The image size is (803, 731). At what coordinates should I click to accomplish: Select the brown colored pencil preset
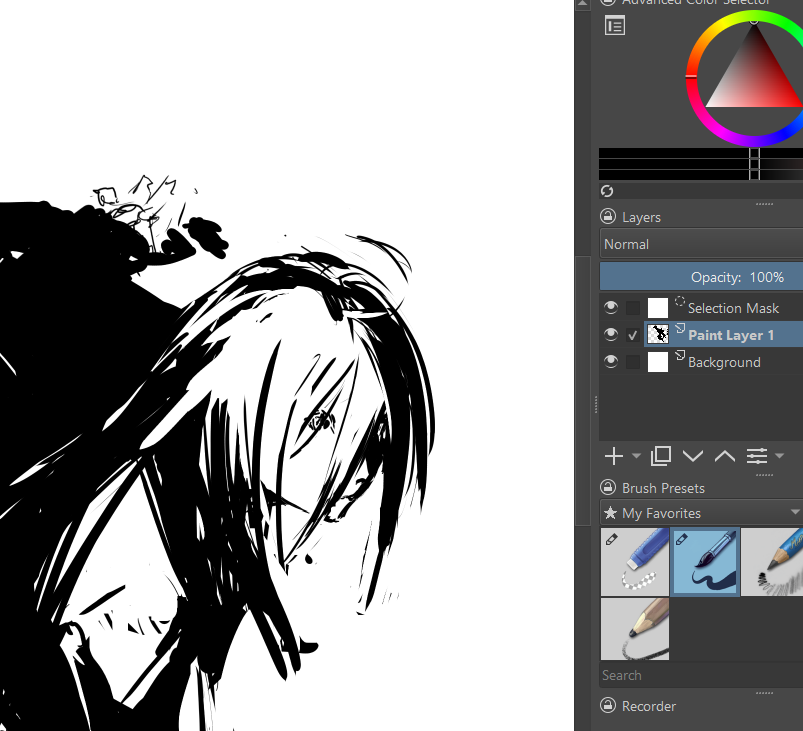point(635,629)
